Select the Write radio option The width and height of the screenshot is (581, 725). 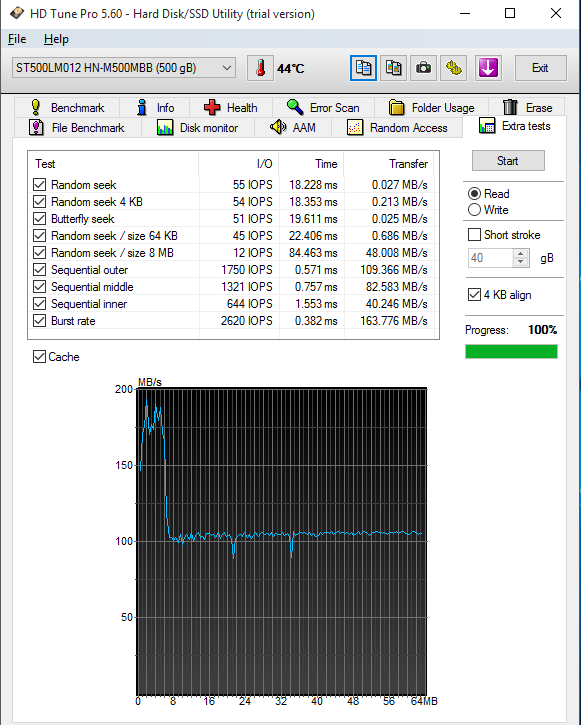488,210
